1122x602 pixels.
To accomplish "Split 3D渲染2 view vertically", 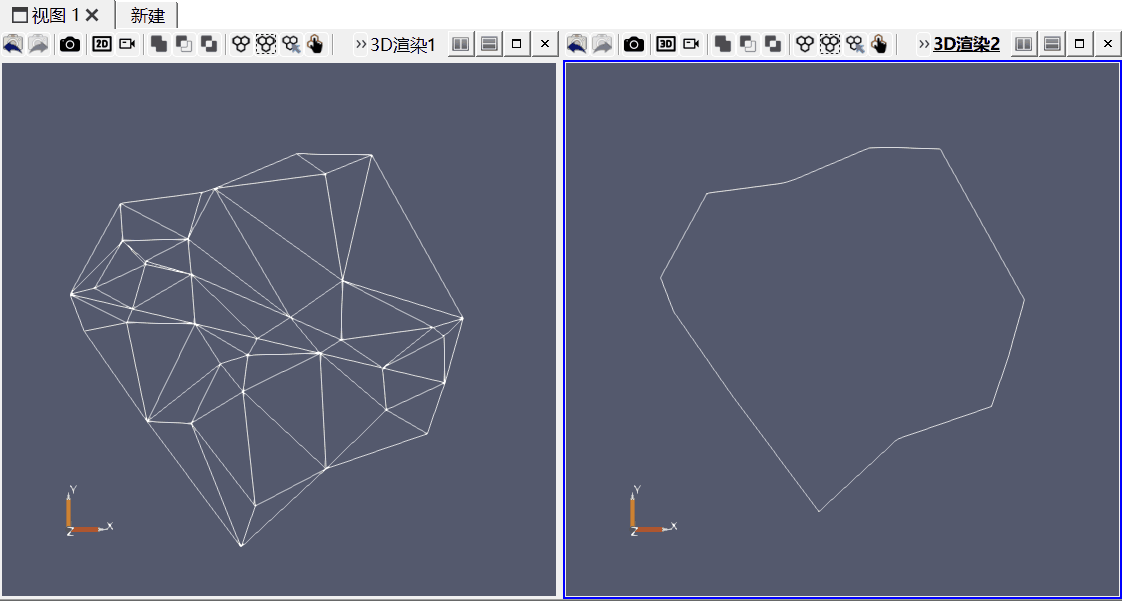I will coord(1053,44).
